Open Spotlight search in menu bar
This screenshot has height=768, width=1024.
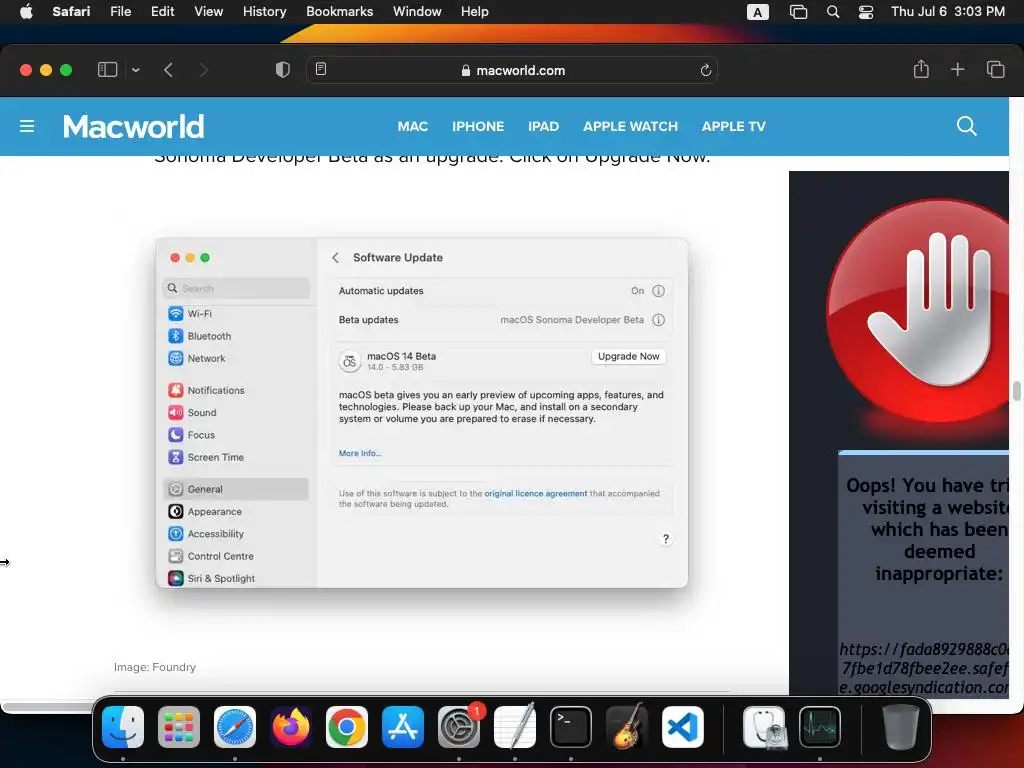click(x=833, y=12)
